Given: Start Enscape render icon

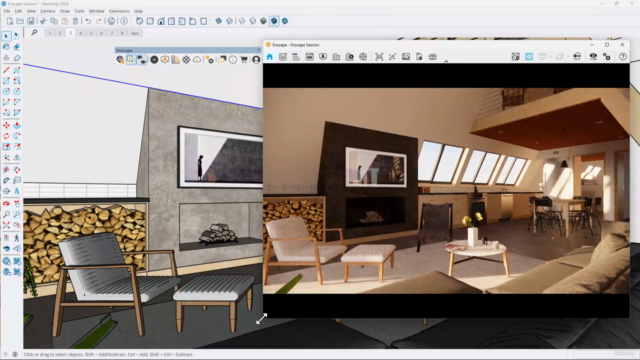Looking at the screenshot, I should point(120,60).
